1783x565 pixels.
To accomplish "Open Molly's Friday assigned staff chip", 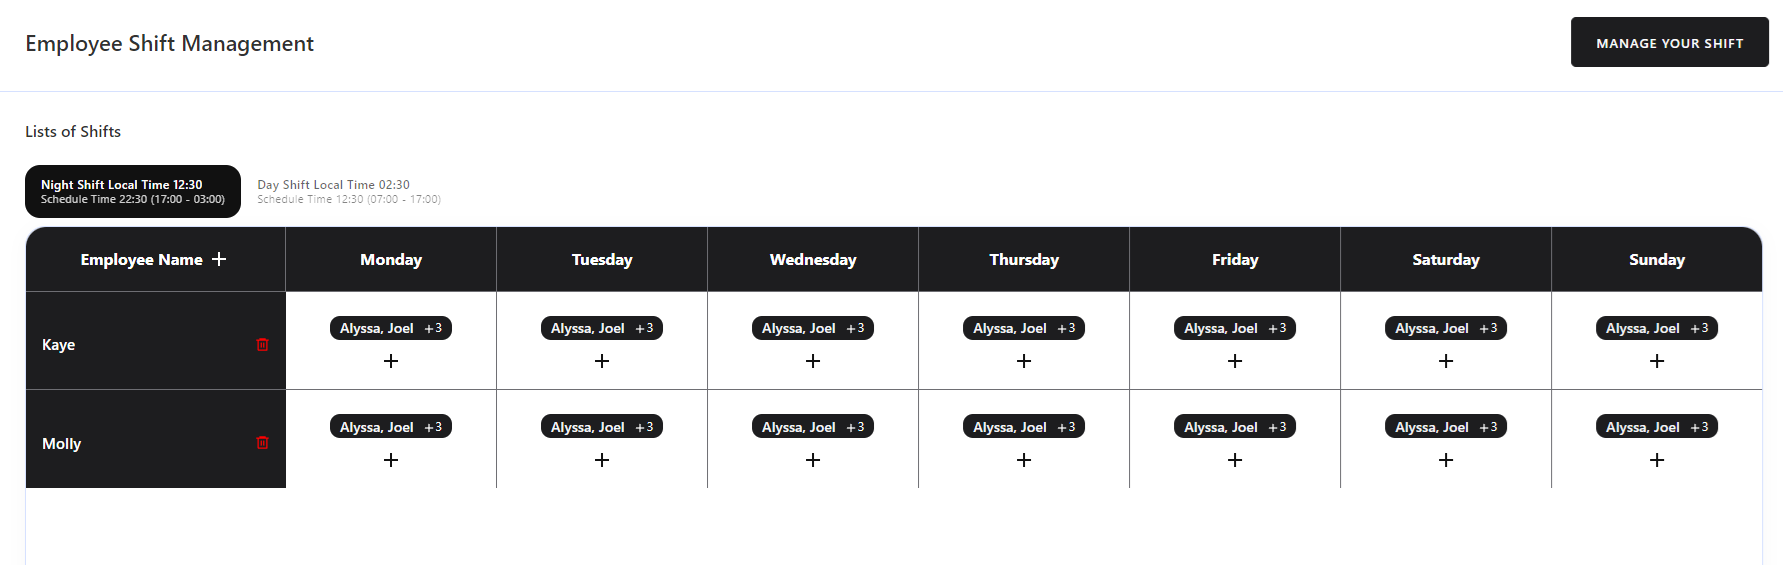I will point(1235,427).
